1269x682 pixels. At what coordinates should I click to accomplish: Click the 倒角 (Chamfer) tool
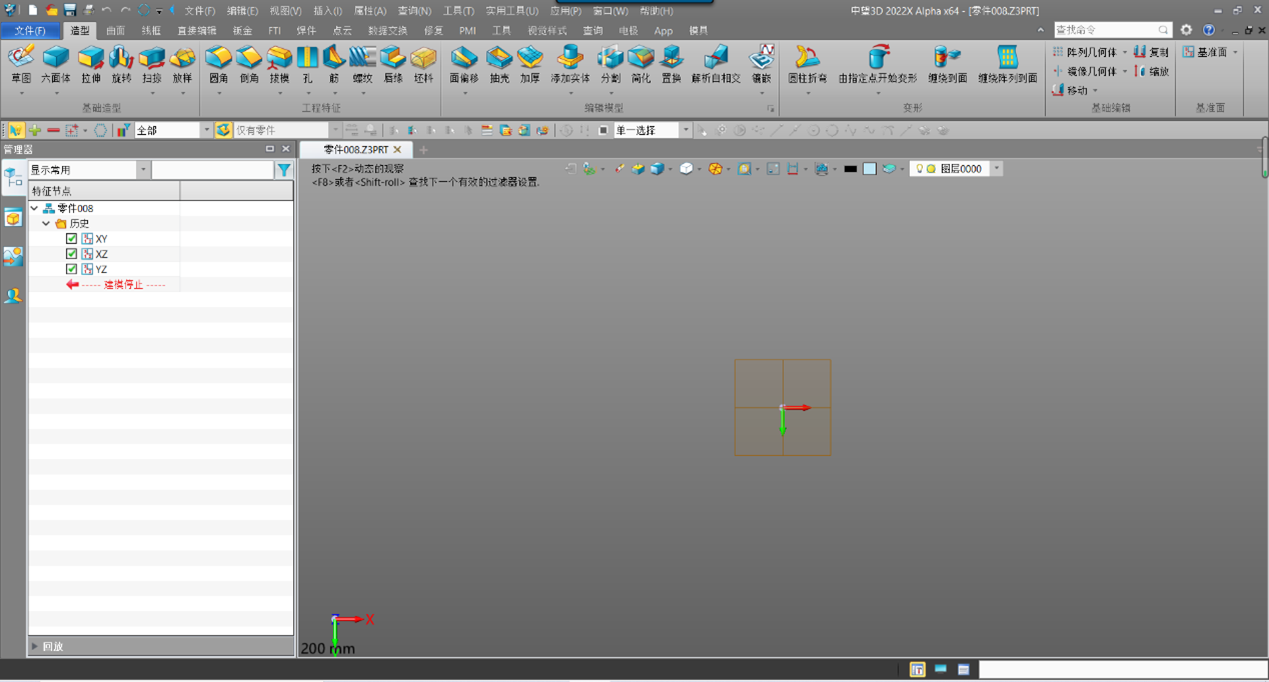[x=249, y=64]
